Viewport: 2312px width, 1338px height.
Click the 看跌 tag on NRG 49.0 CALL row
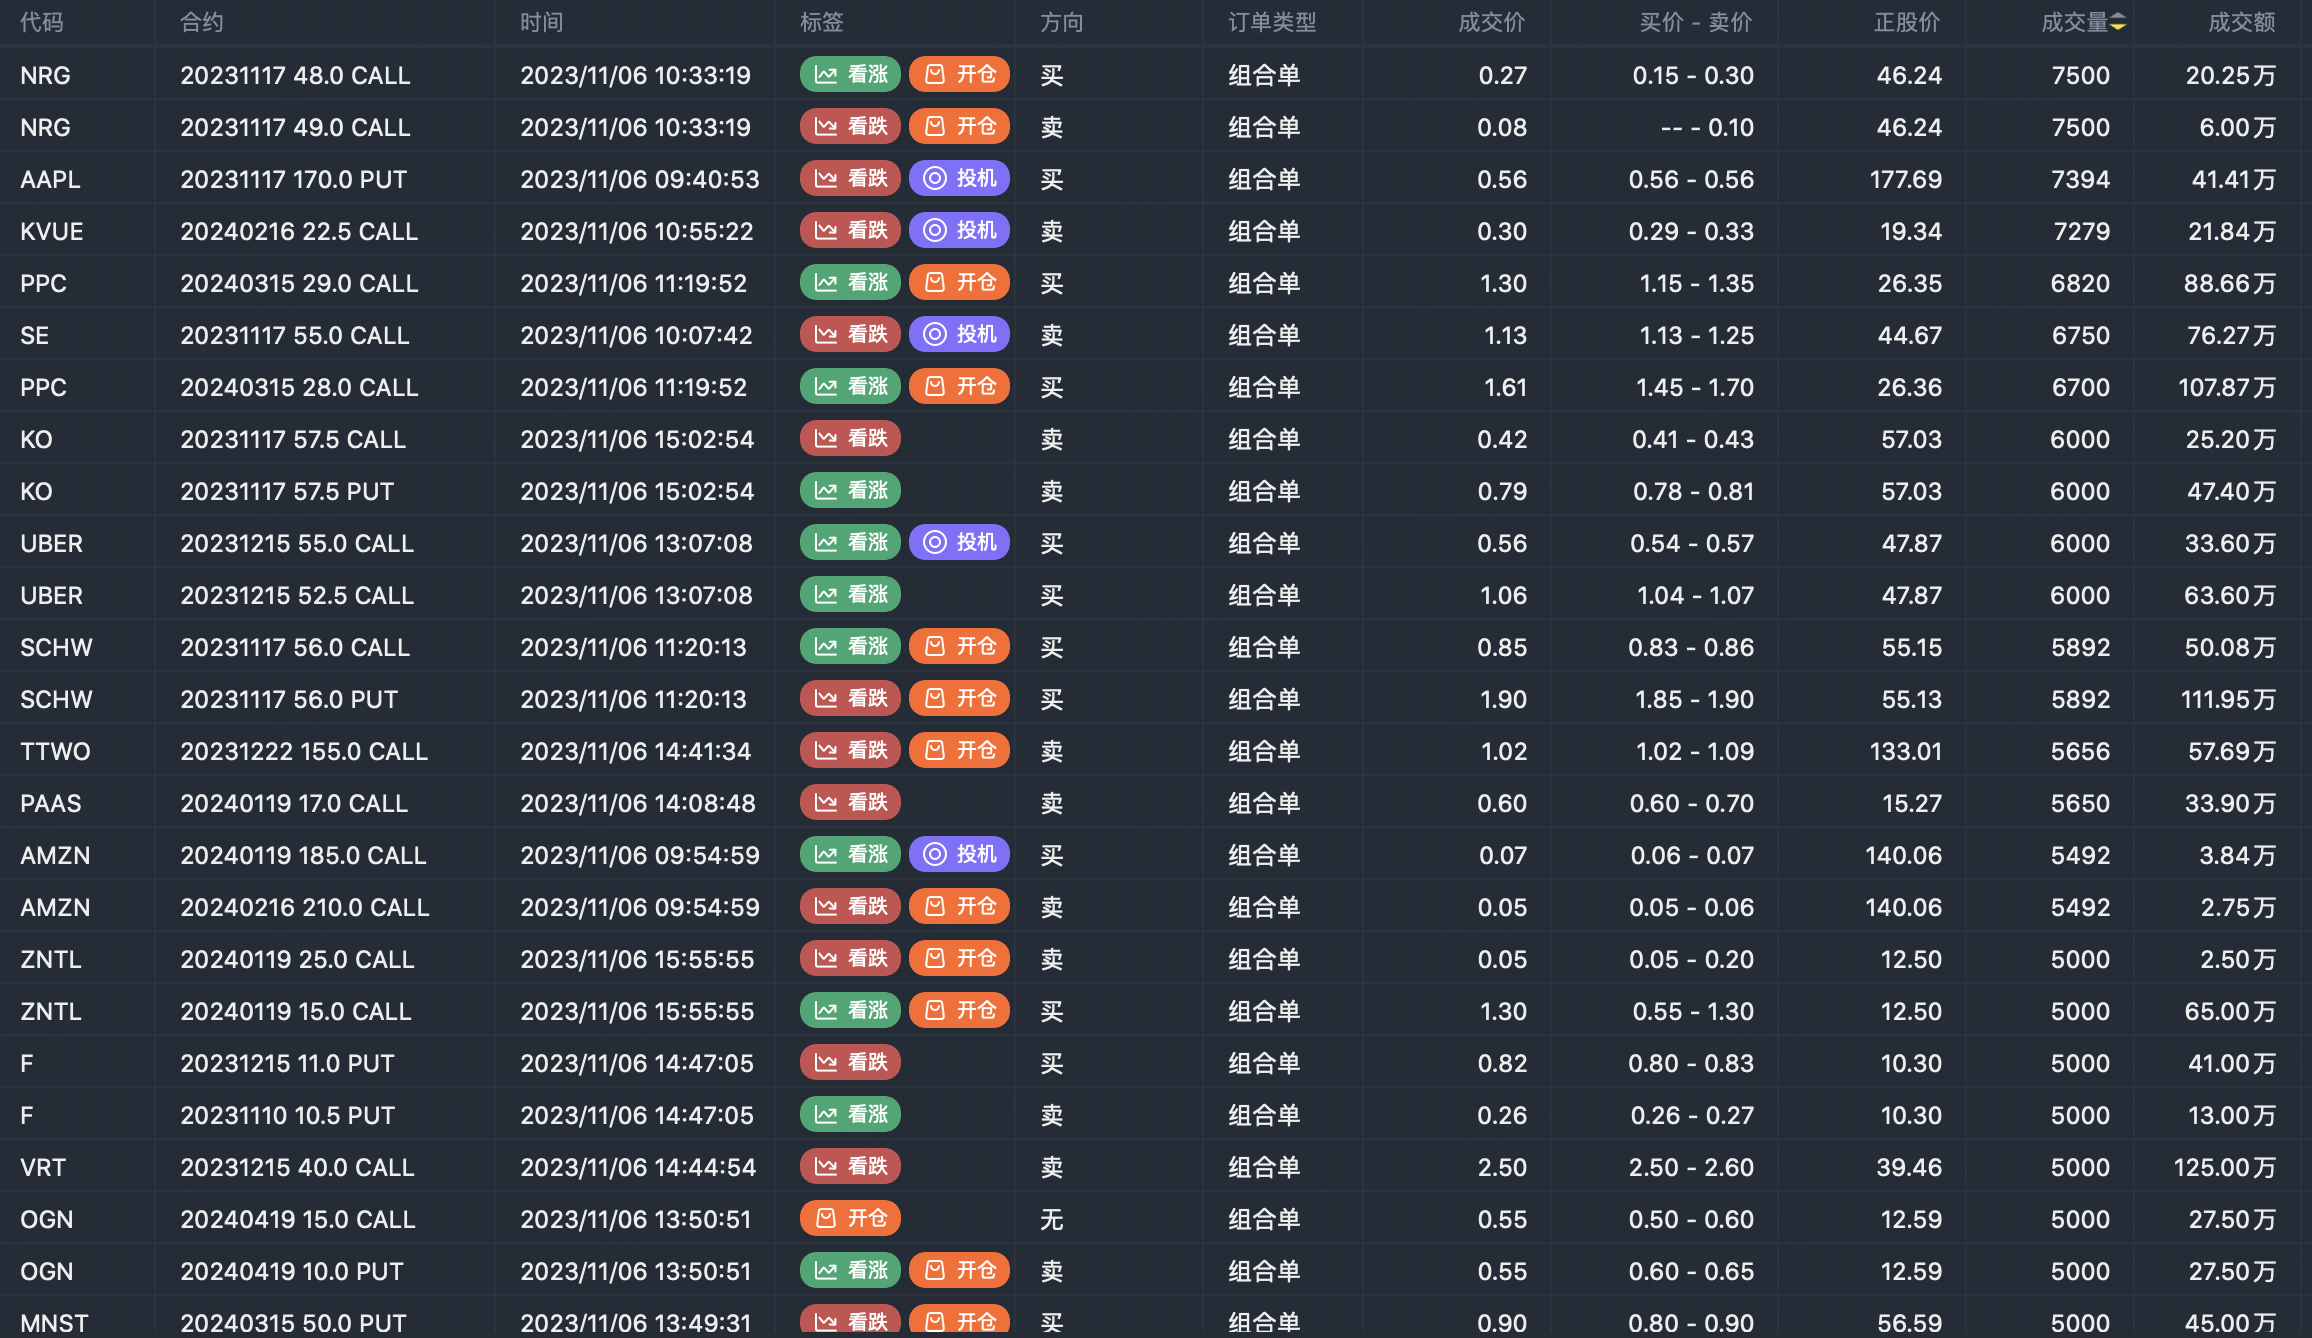[851, 127]
